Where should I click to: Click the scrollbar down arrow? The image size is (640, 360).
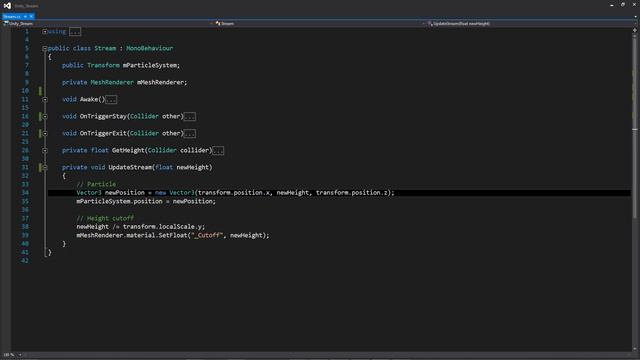(x=635, y=349)
